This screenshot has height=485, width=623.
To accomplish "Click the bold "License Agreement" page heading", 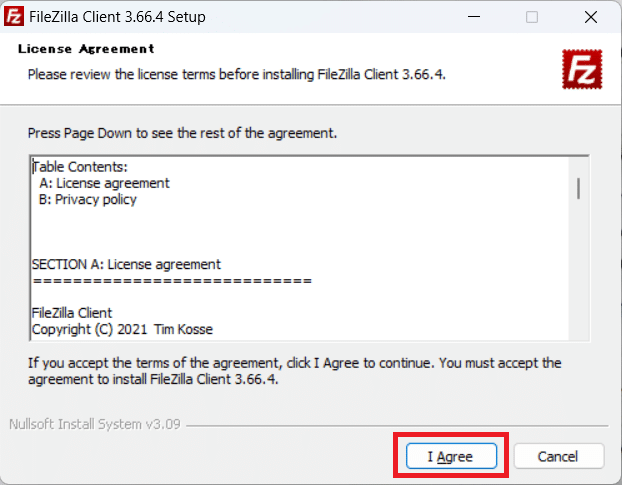I will tap(87, 48).
